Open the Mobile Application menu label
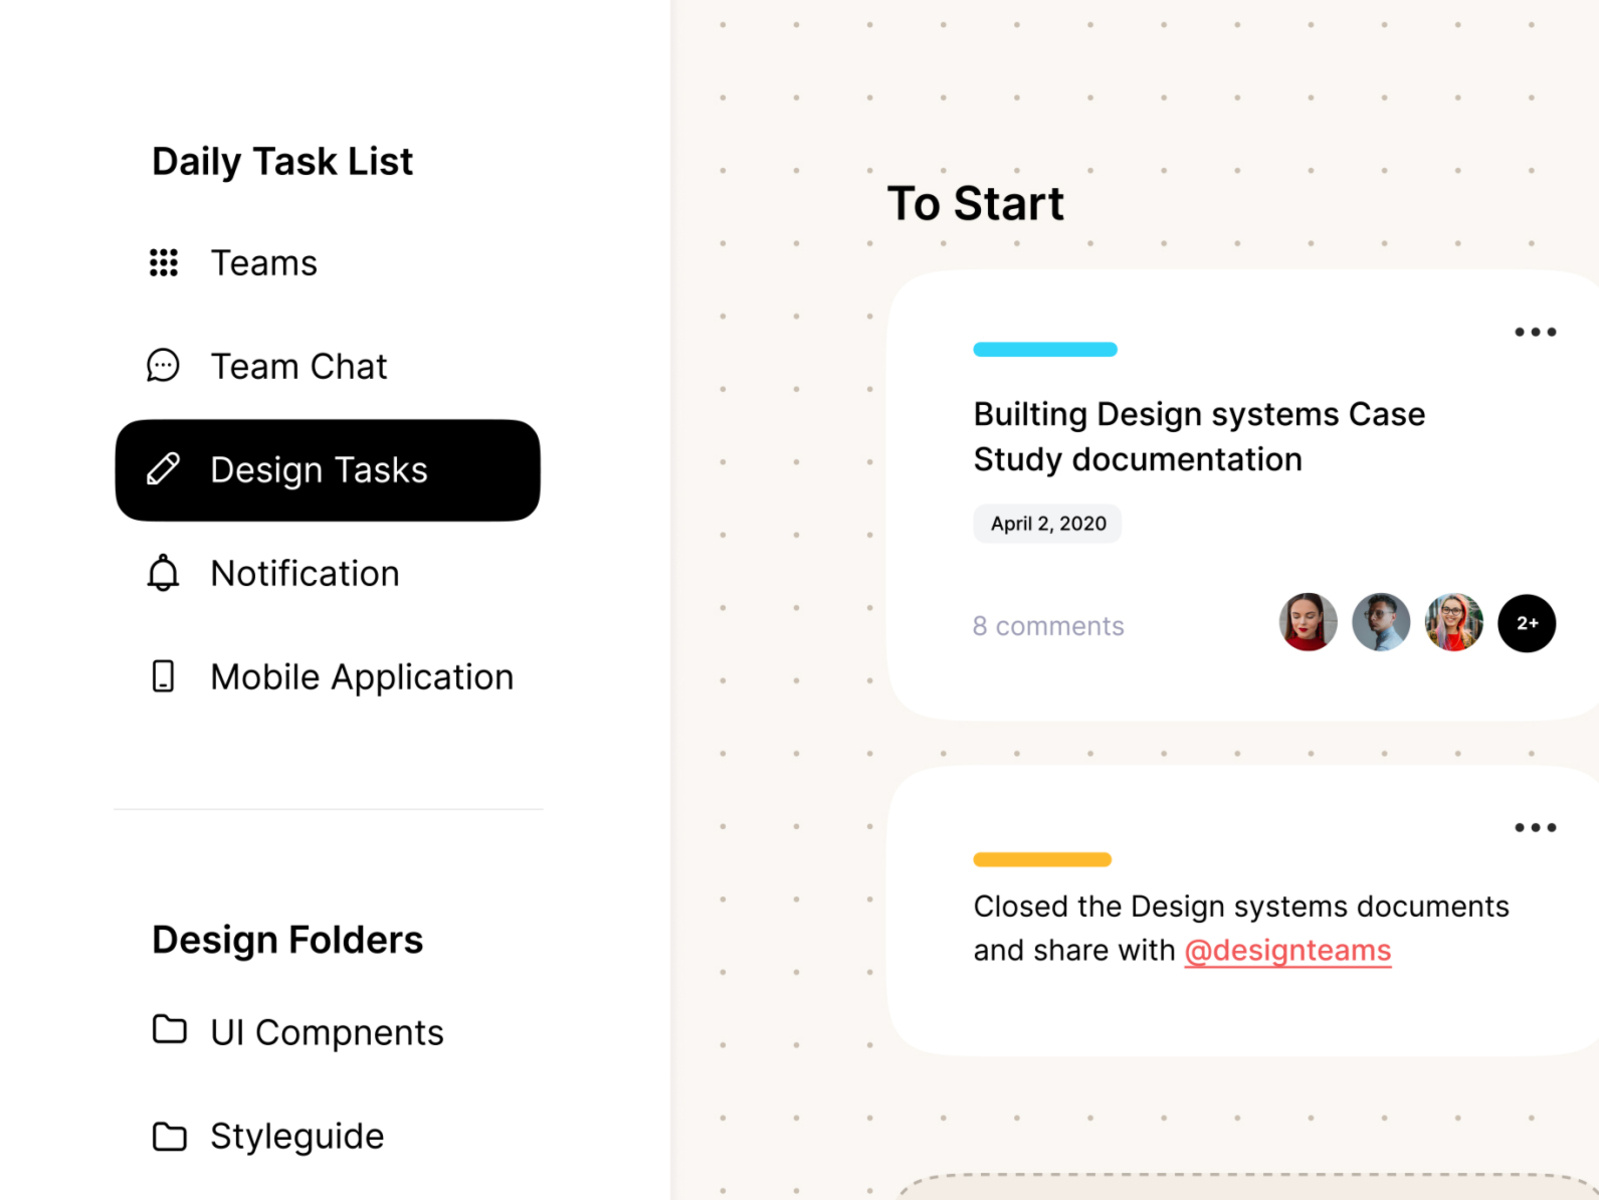The width and height of the screenshot is (1599, 1200). pyautogui.click(x=362, y=677)
